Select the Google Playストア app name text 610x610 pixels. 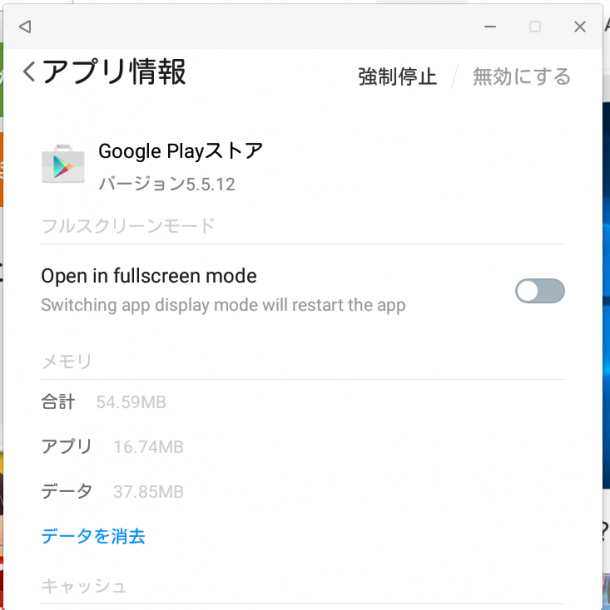click(181, 151)
